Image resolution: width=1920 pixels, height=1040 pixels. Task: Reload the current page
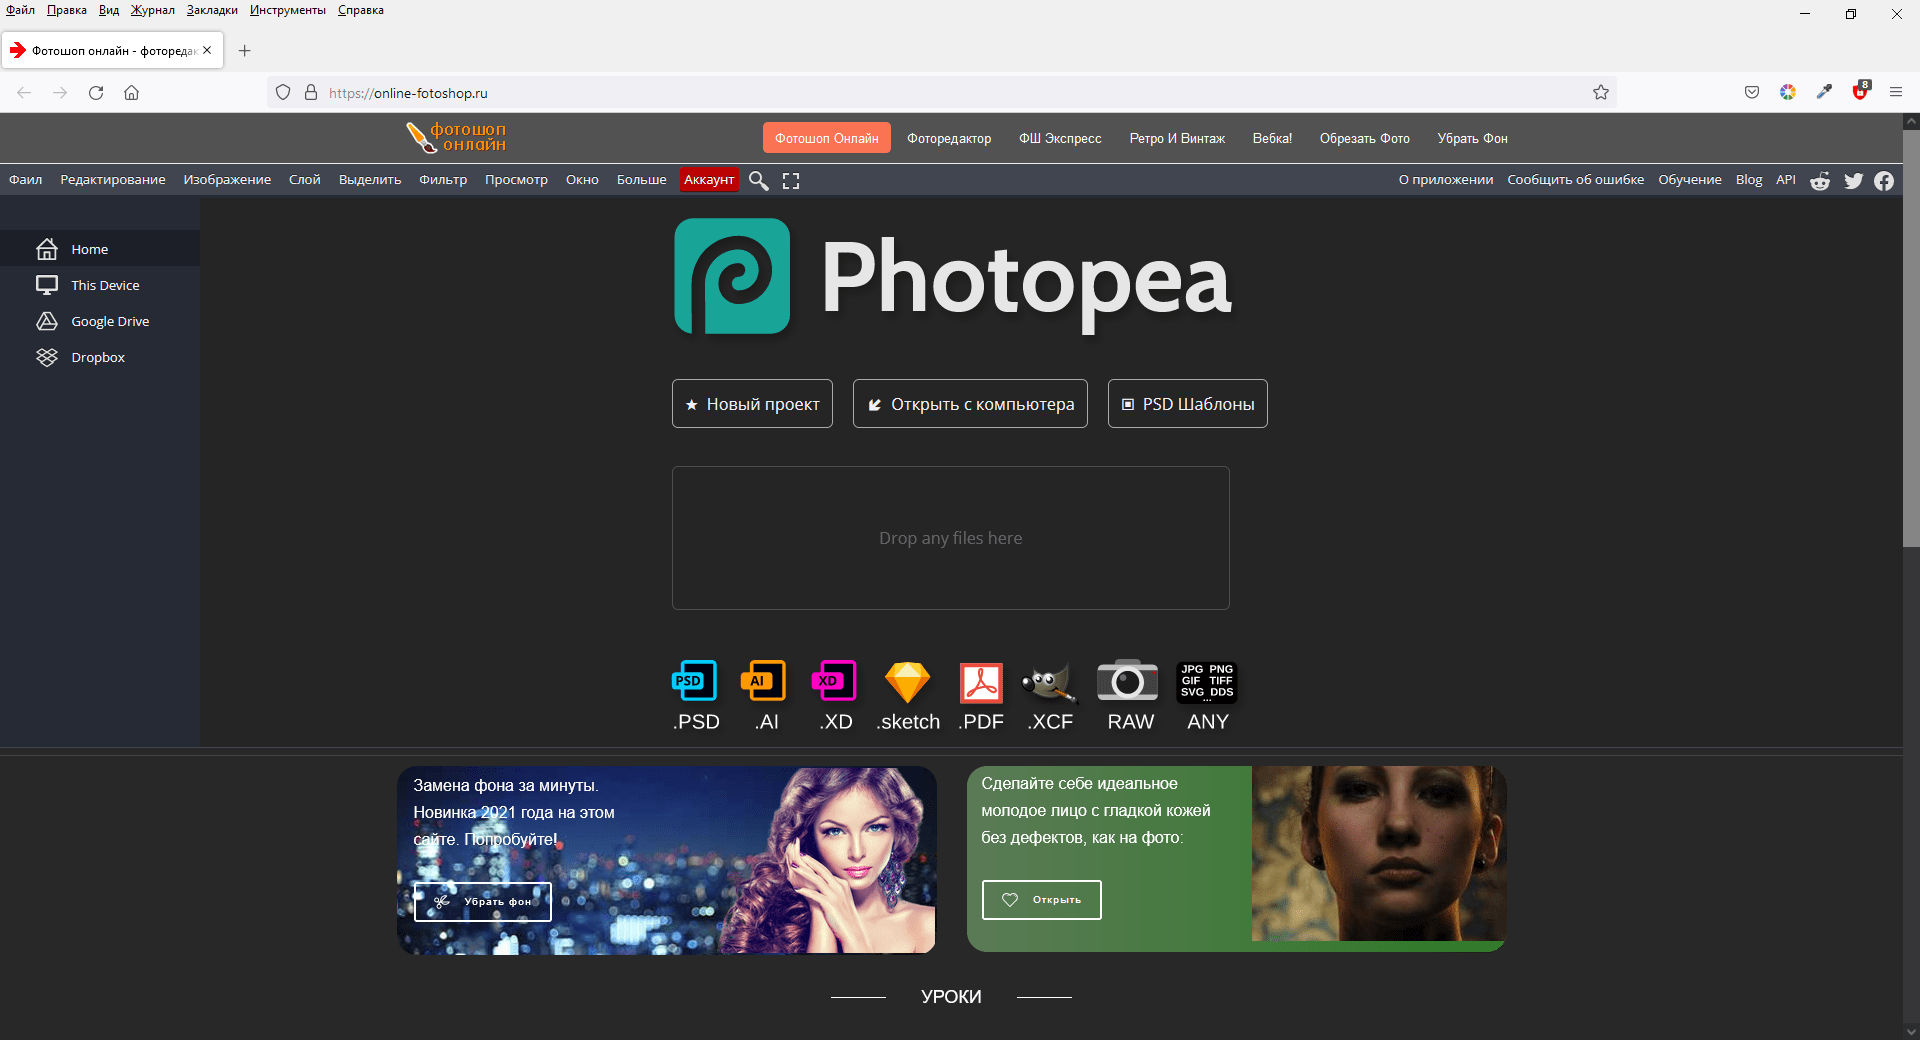click(x=96, y=93)
